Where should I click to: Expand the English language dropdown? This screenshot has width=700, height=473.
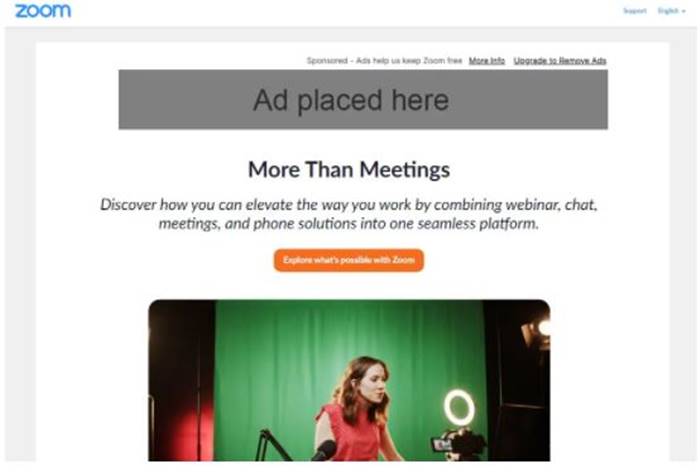[x=671, y=11]
